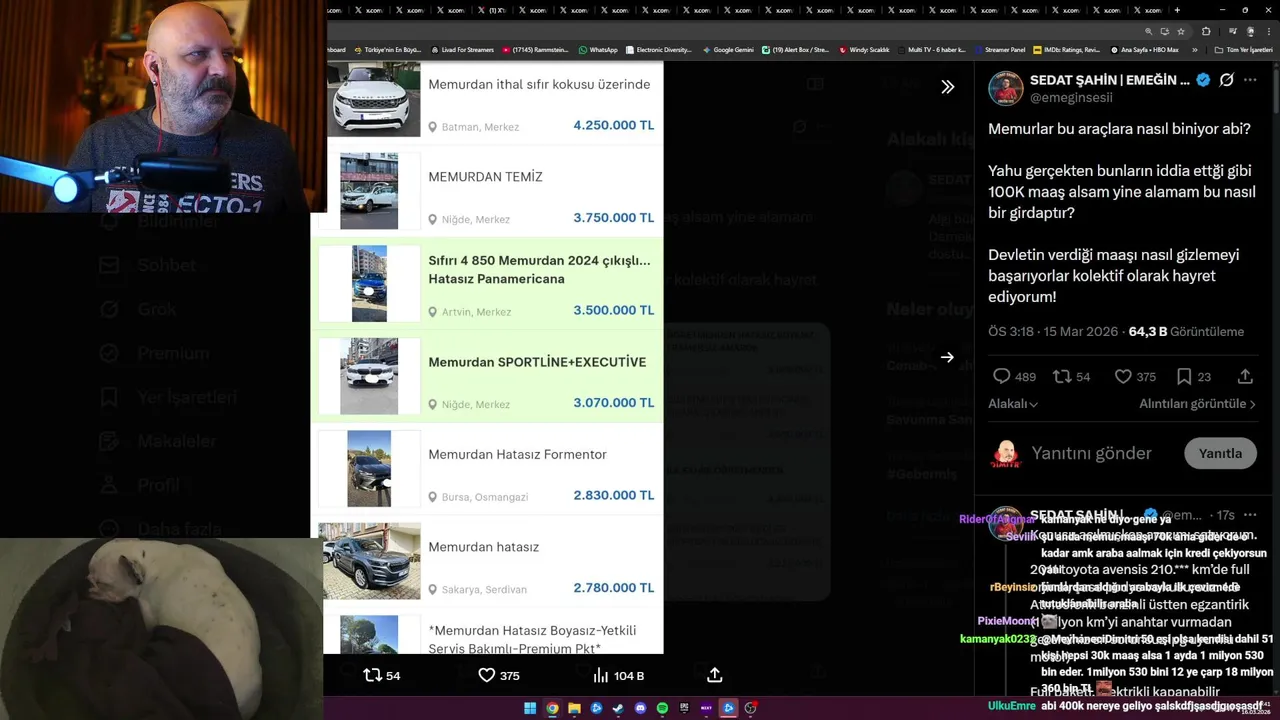The height and width of the screenshot is (720, 1280).
Task: Open a new browser tab with plus
Action: click(x=1177, y=10)
